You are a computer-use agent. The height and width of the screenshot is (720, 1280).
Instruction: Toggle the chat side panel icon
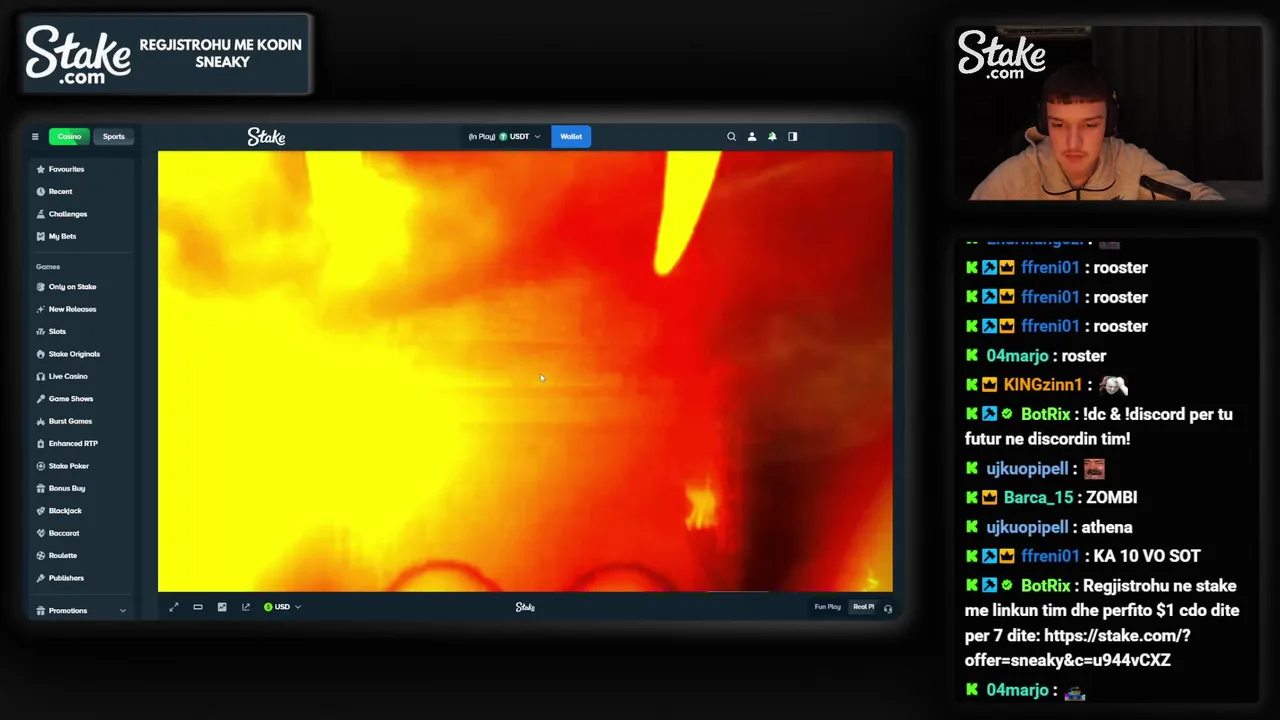(x=793, y=137)
